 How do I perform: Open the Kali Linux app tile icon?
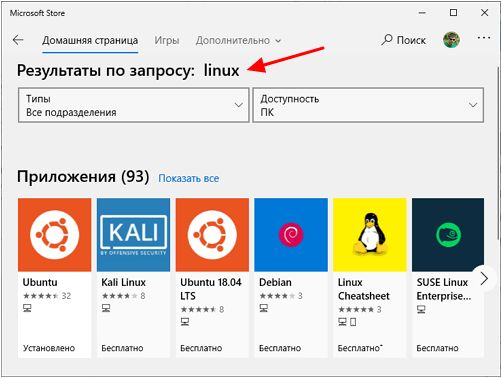pos(133,235)
